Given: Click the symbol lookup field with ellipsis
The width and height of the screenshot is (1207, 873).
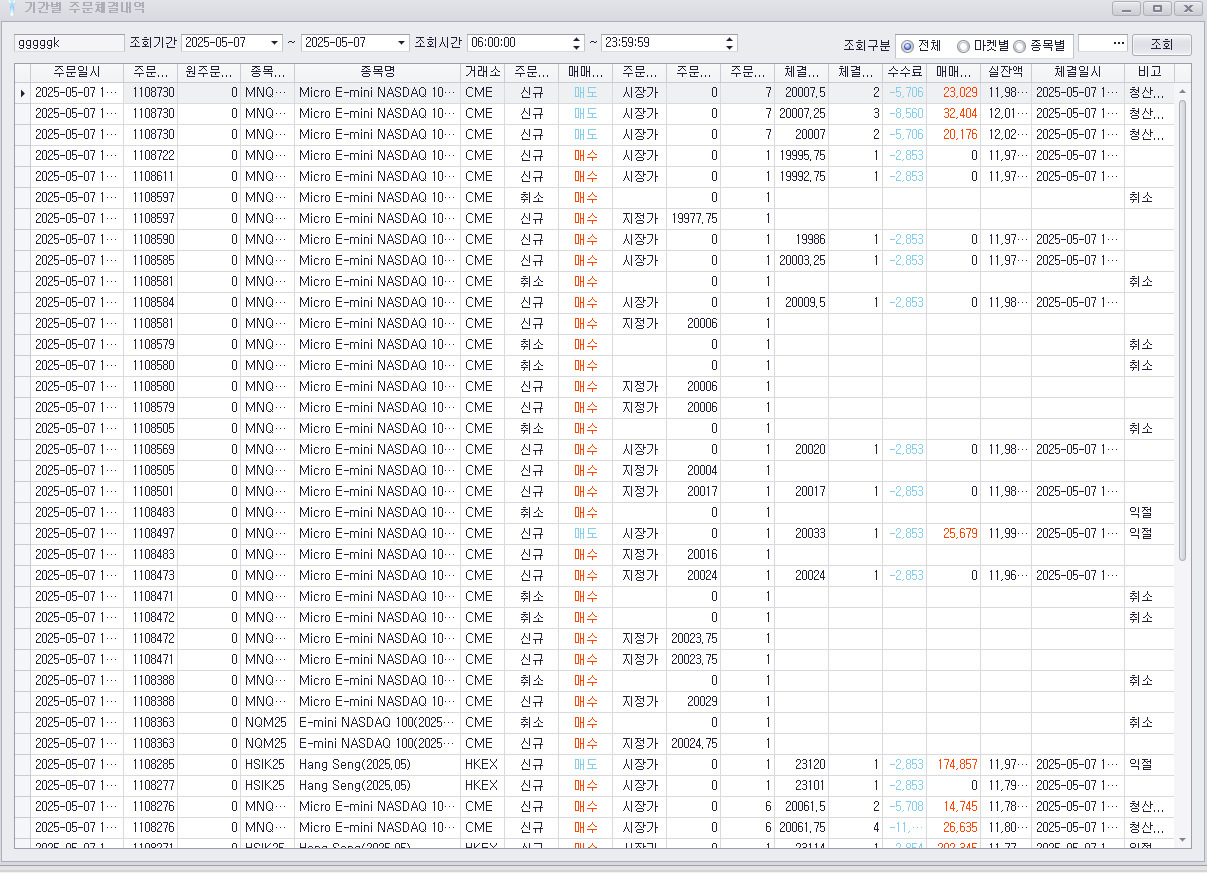Looking at the screenshot, I should tap(1103, 43).
